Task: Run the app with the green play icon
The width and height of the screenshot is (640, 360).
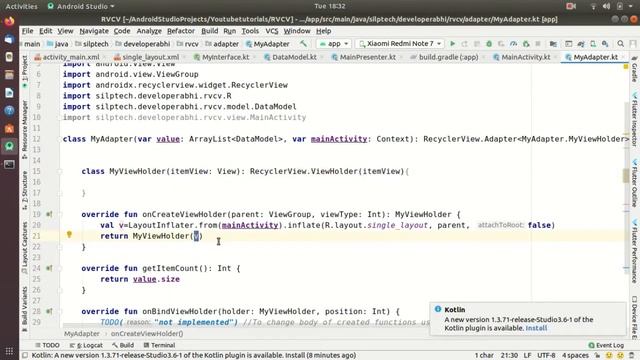Action: click(x=452, y=44)
